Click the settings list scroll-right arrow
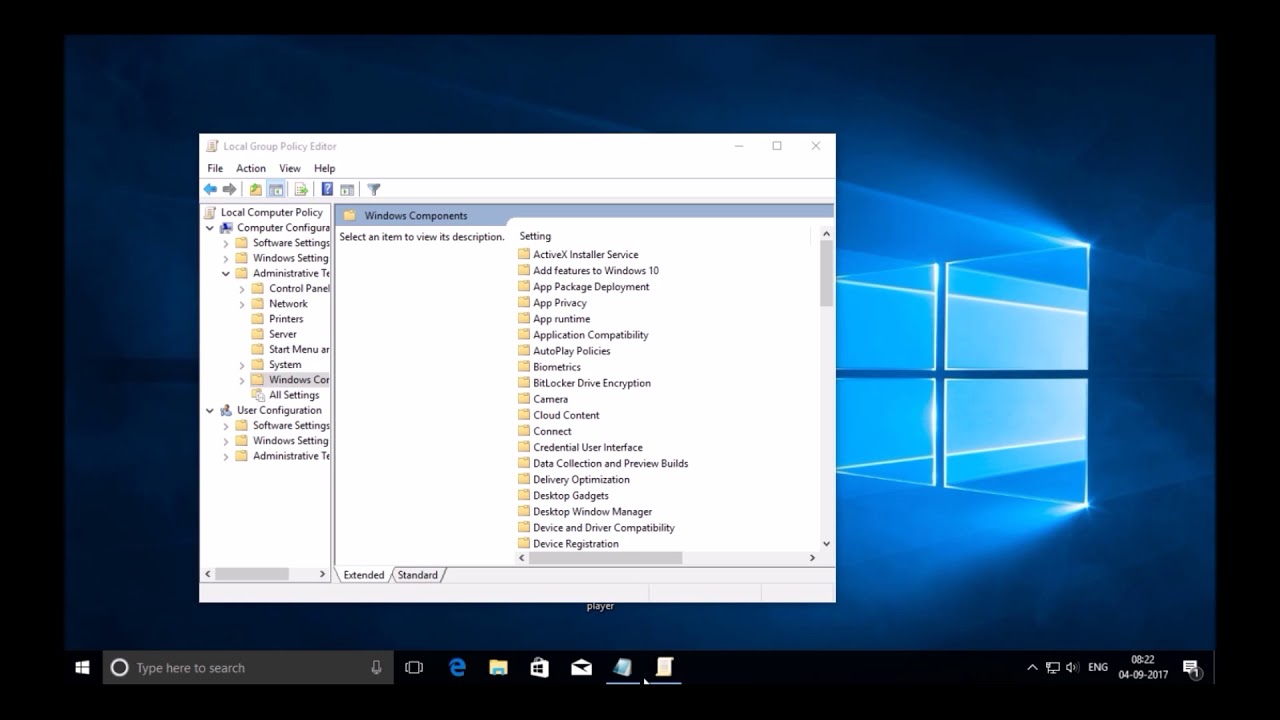This screenshot has width=1280, height=720. click(812, 558)
